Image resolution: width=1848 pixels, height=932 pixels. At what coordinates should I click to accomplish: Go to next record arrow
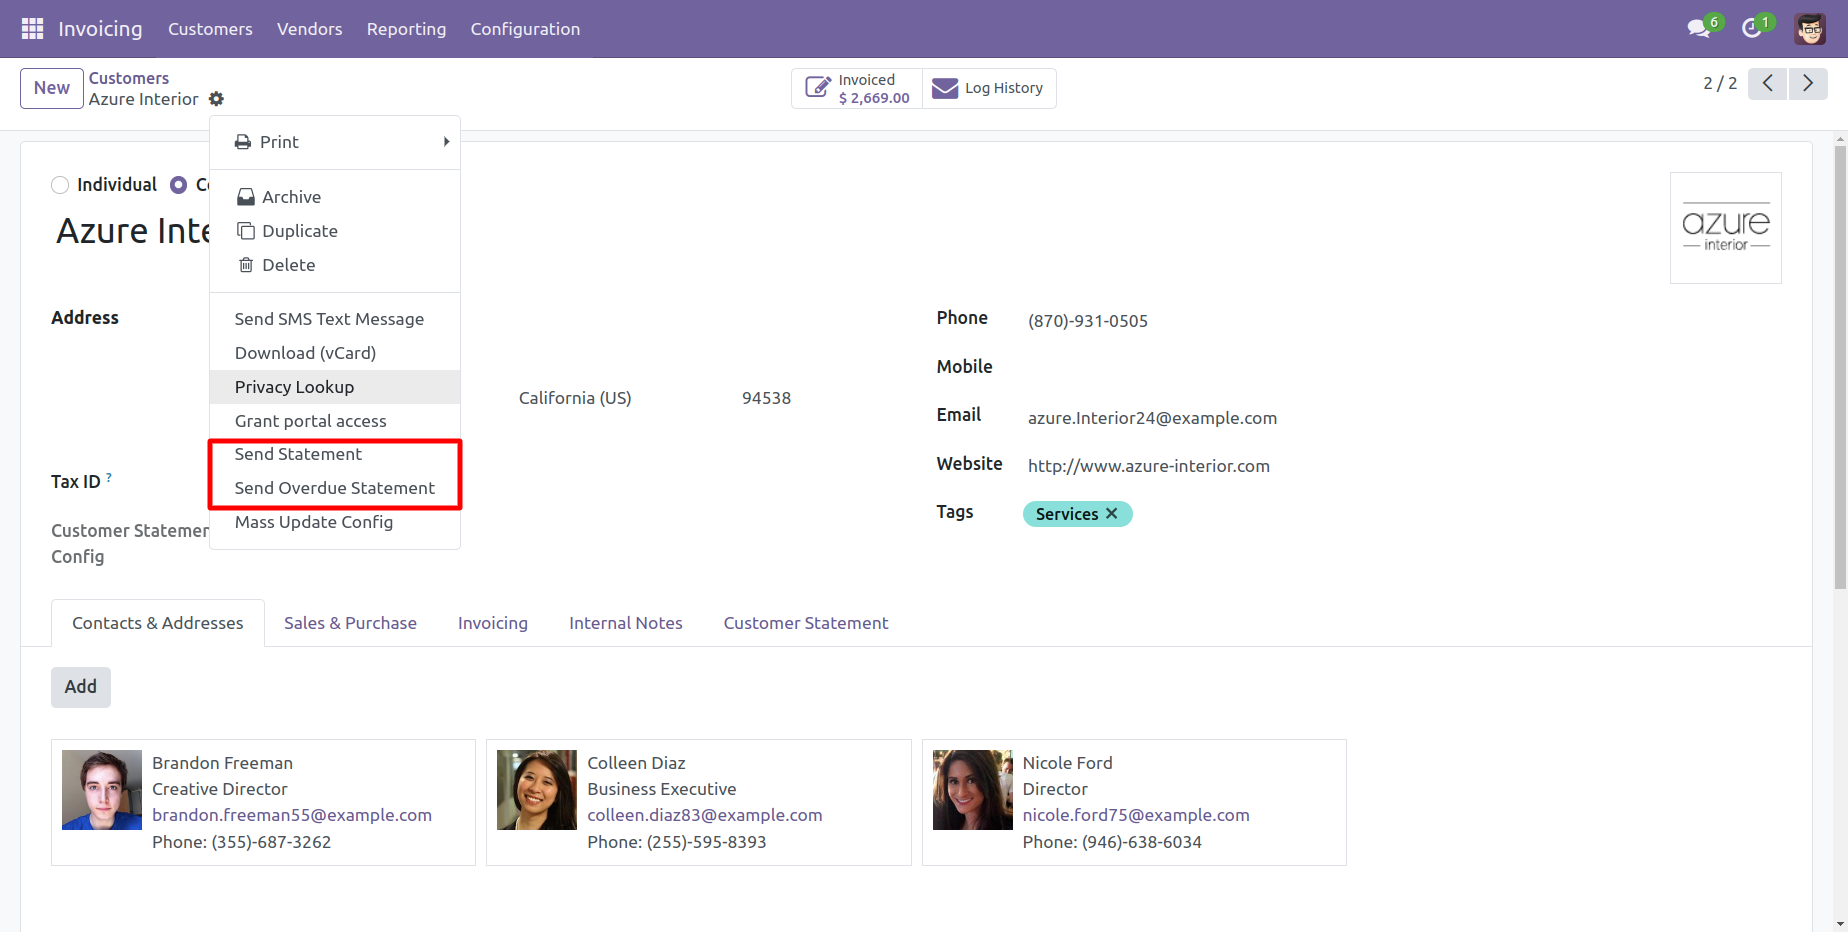pos(1808,84)
